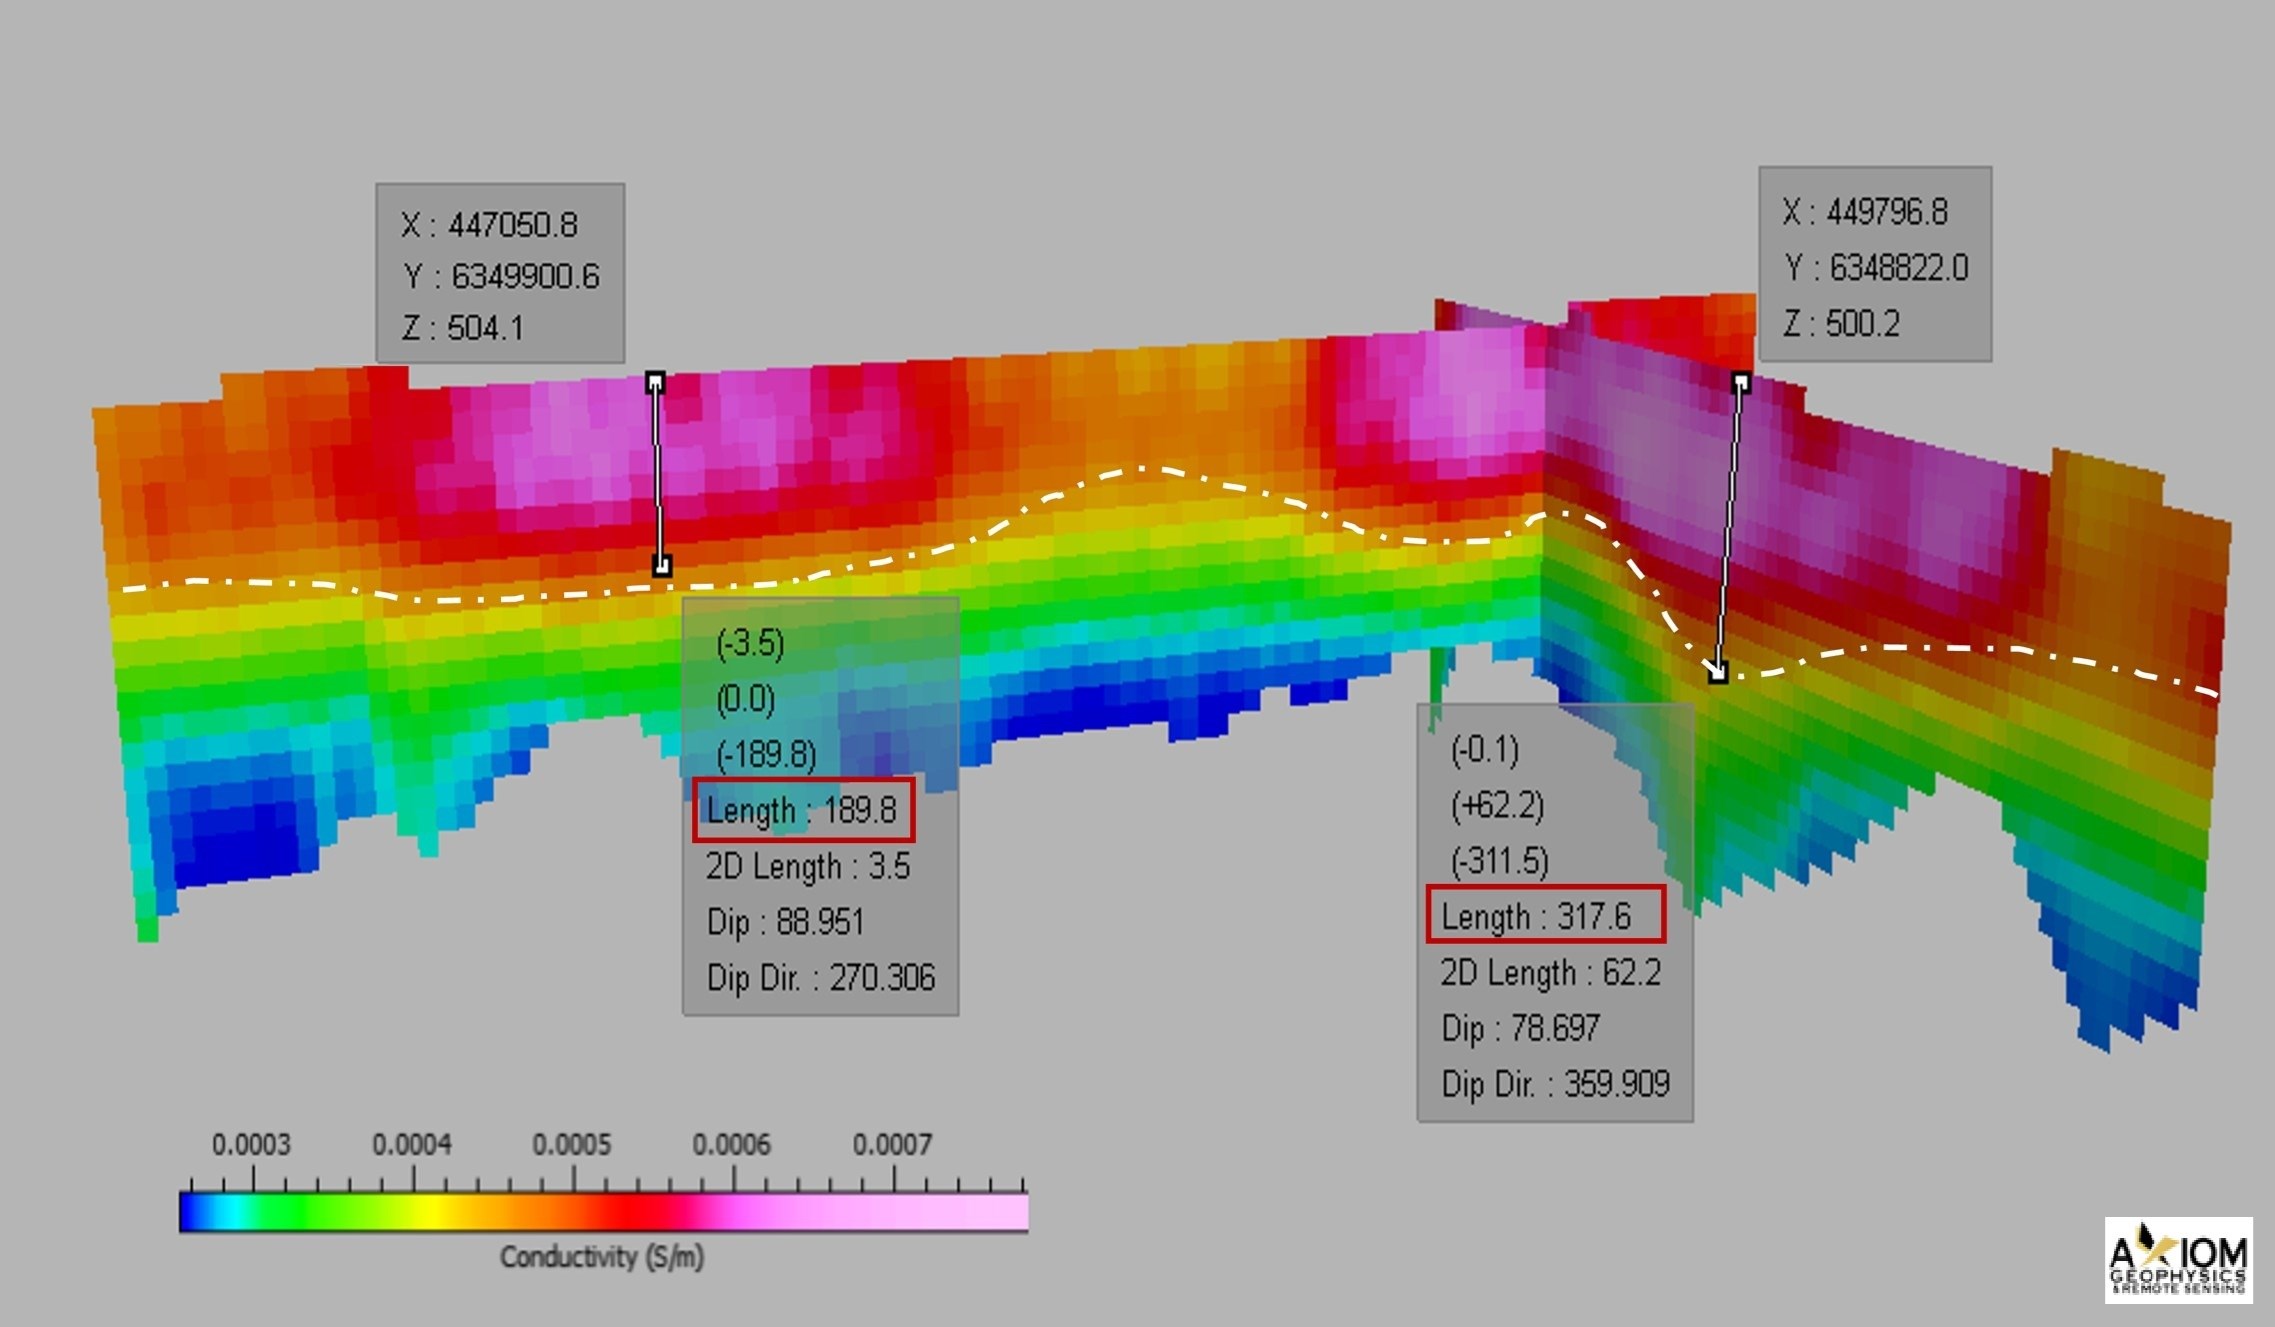Click the '(-0.1)' delta value
Screen dimensions: 2275x1327
click(1485, 750)
